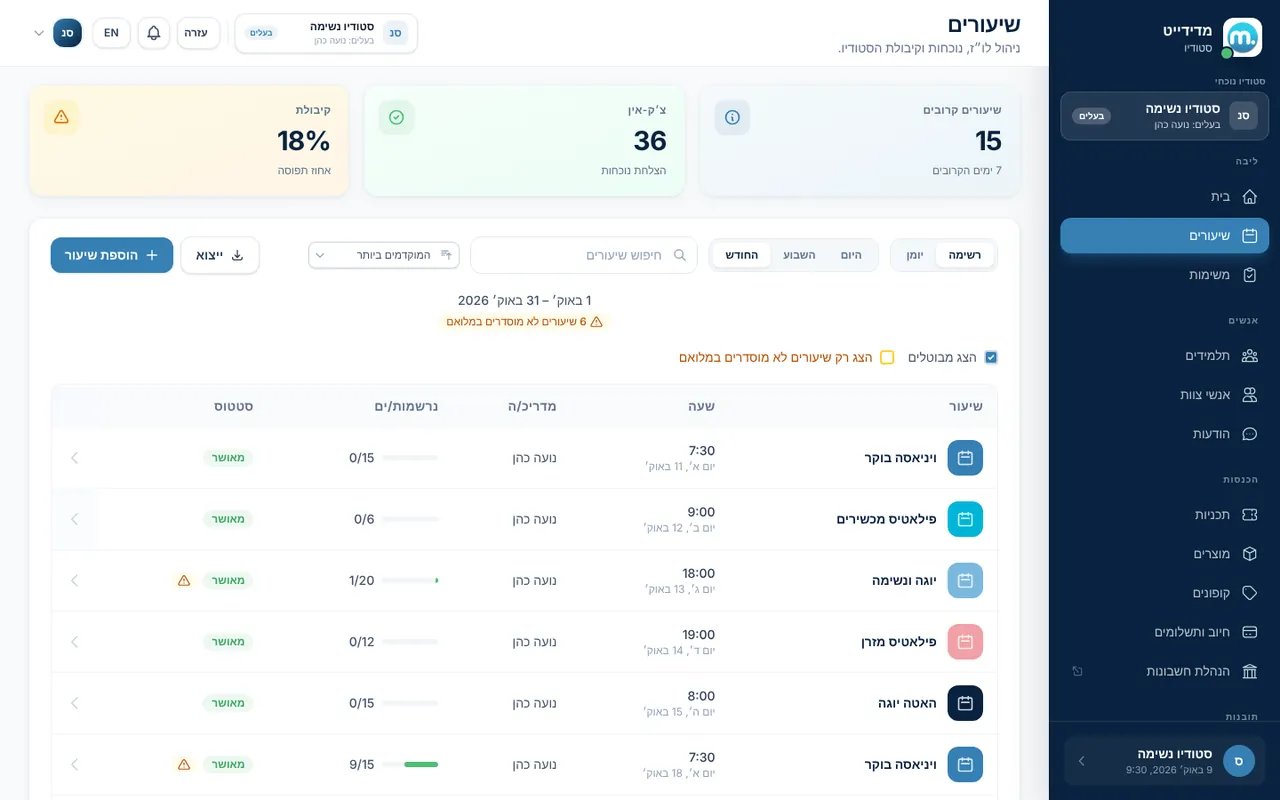Click the info icon on the שיעורים קרובים card
Screen dimensions: 1280x800
tap(732, 117)
